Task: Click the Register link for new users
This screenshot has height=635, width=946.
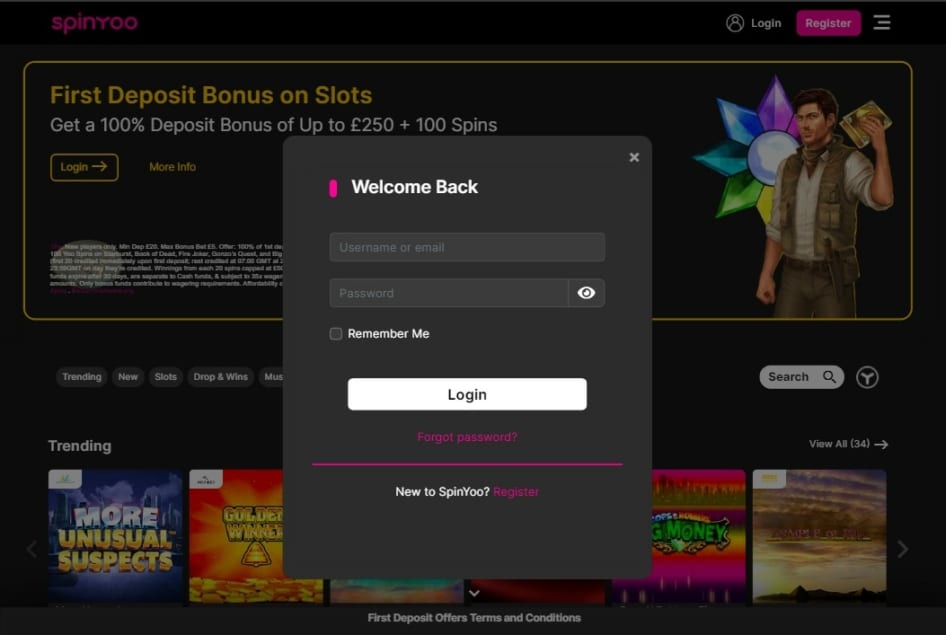Action: pyautogui.click(x=516, y=491)
